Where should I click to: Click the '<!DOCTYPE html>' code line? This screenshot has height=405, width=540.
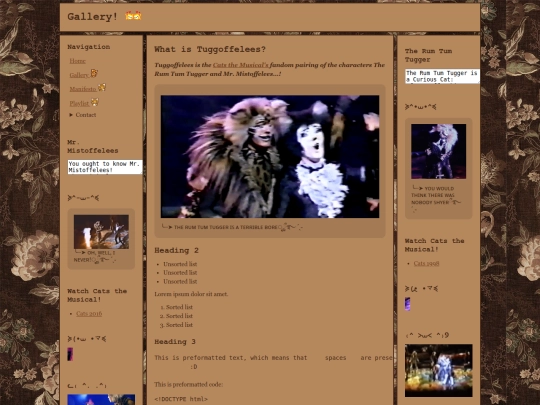tap(181, 399)
